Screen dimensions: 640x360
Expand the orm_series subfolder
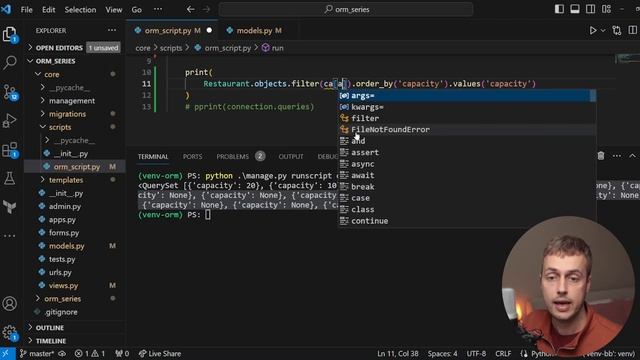coord(62,299)
